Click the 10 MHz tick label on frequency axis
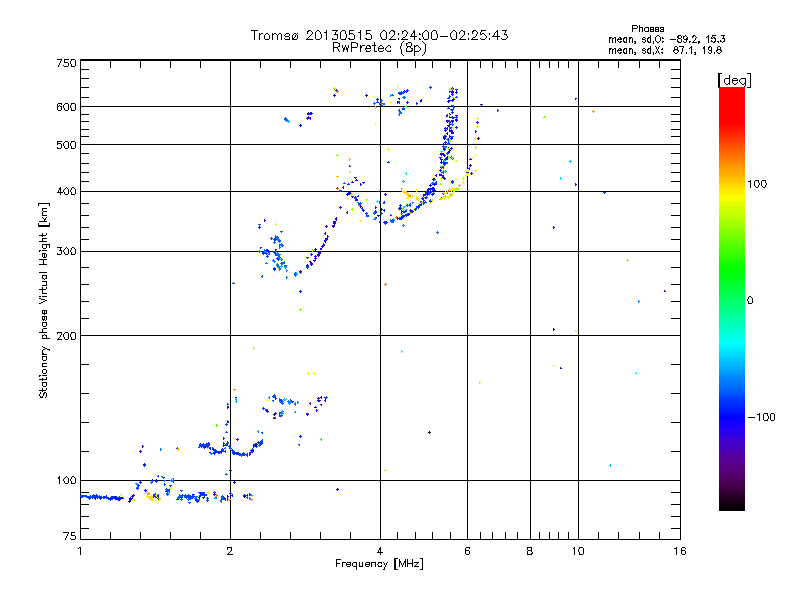 click(x=578, y=551)
